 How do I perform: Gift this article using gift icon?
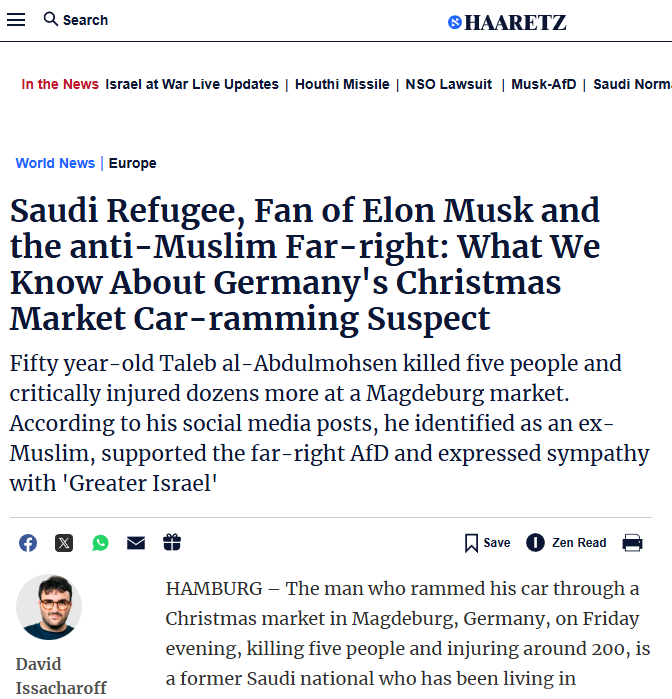coord(172,543)
